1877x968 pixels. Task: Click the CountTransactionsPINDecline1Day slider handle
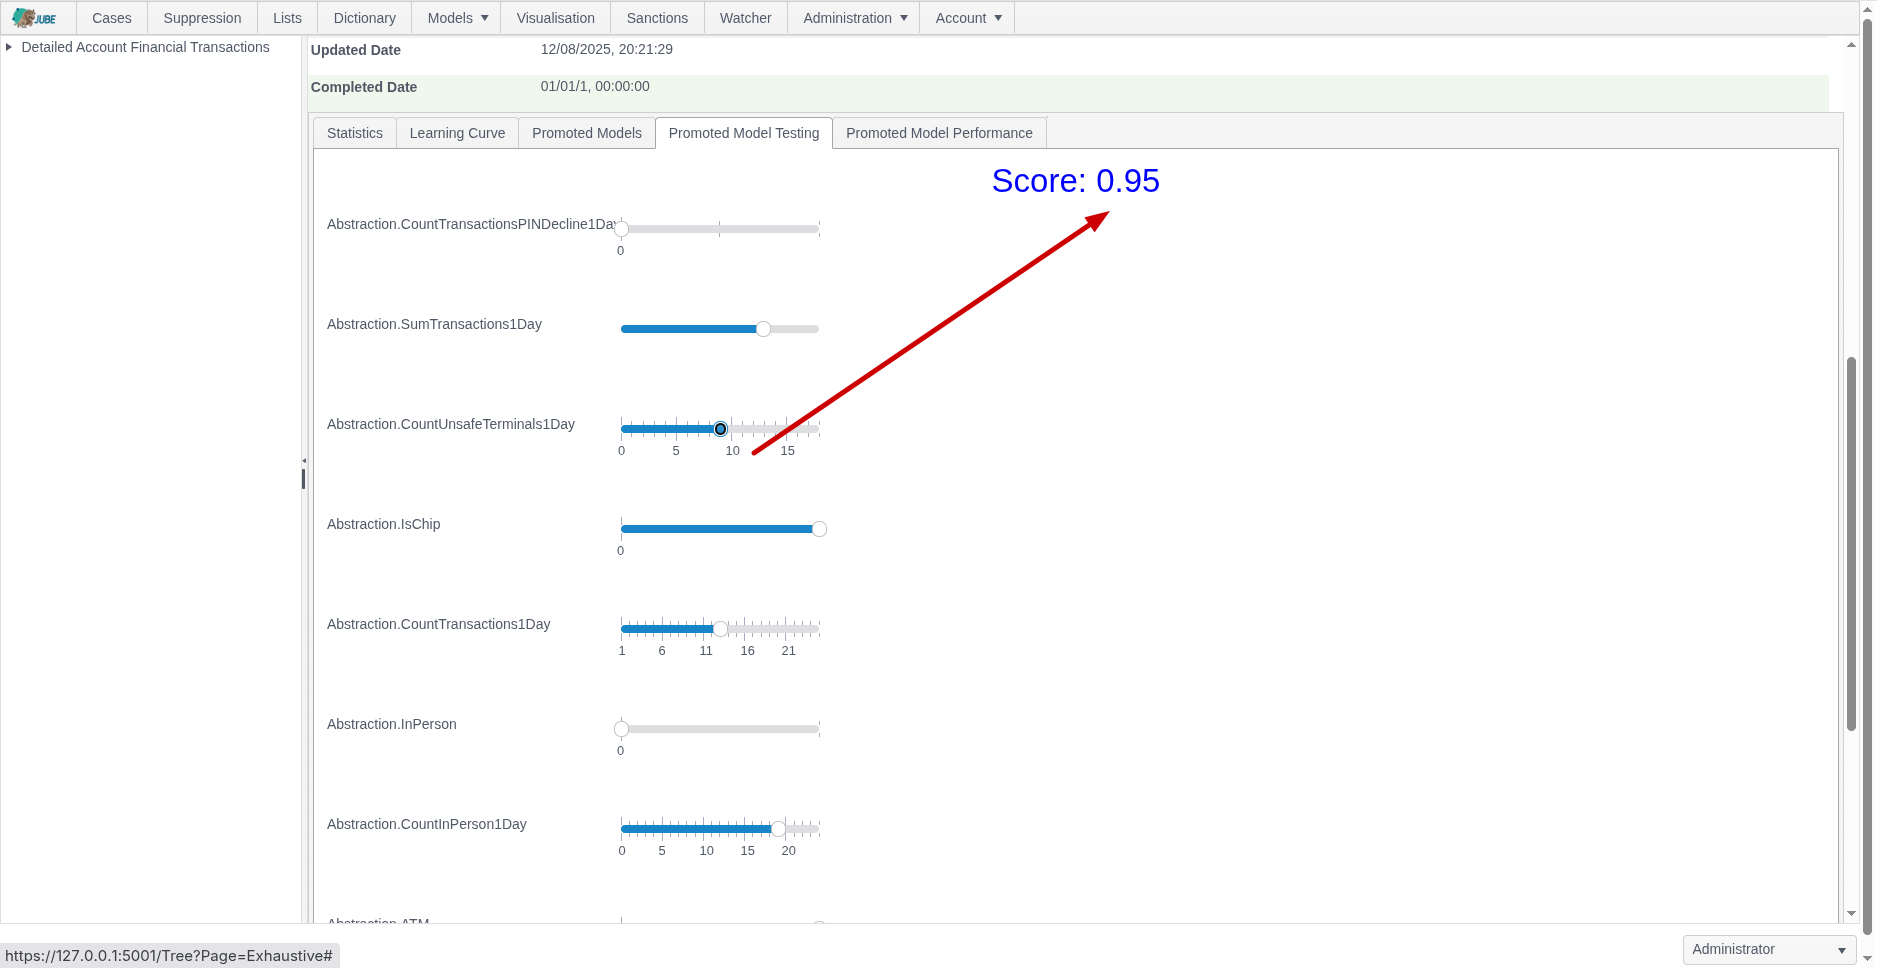(621, 229)
